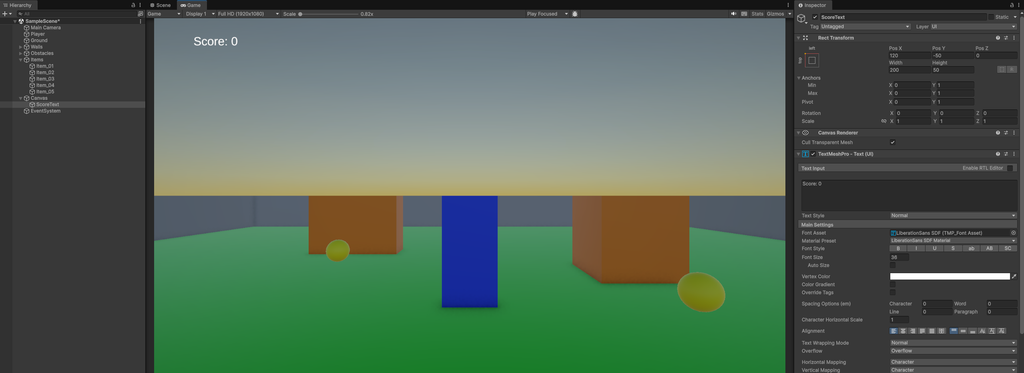The width and height of the screenshot is (1024, 373).
Task: Open Canvas Renderer help reference
Action: (x=998, y=133)
